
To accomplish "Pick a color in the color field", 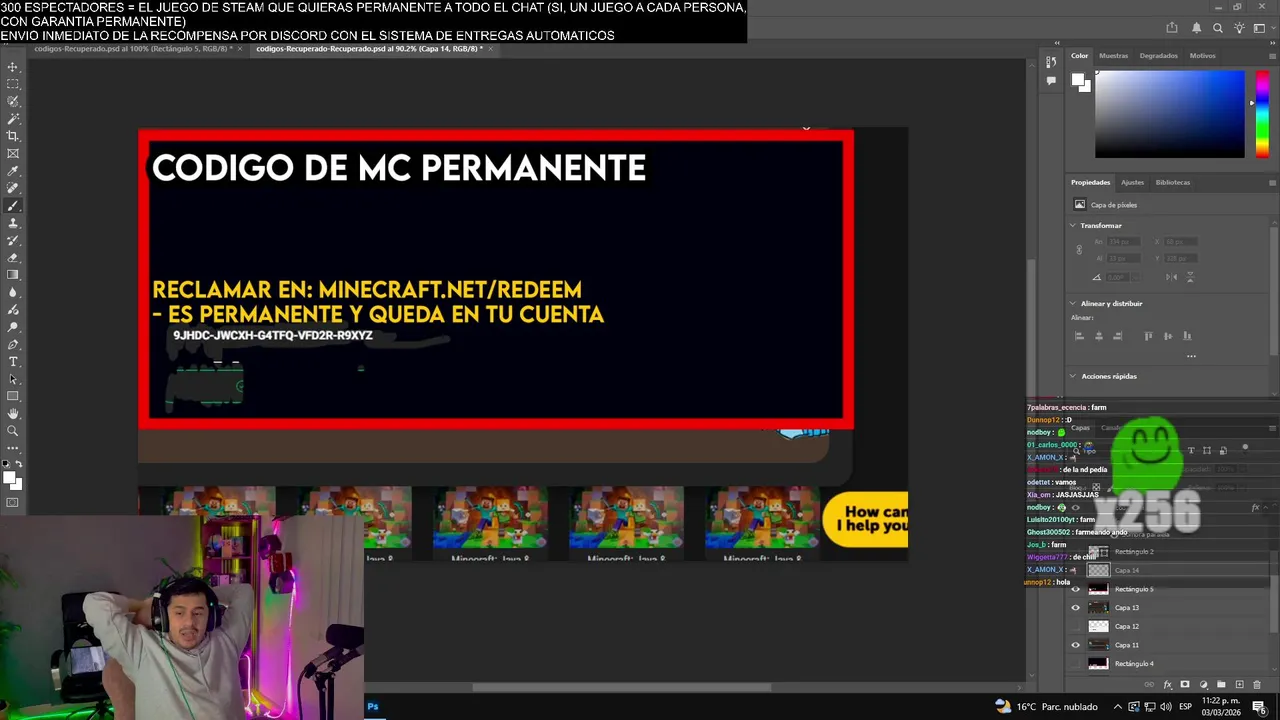I will pyautogui.click(x=1169, y=114).
